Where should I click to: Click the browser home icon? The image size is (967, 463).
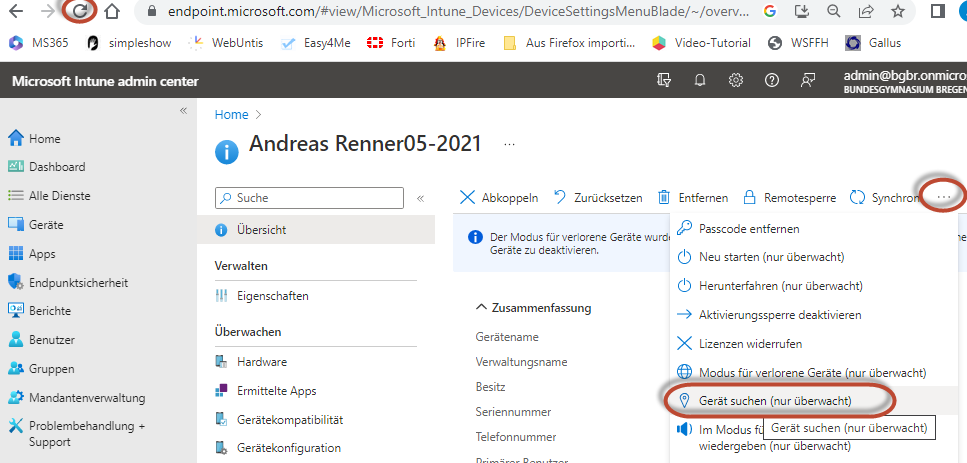click(112, 12)
